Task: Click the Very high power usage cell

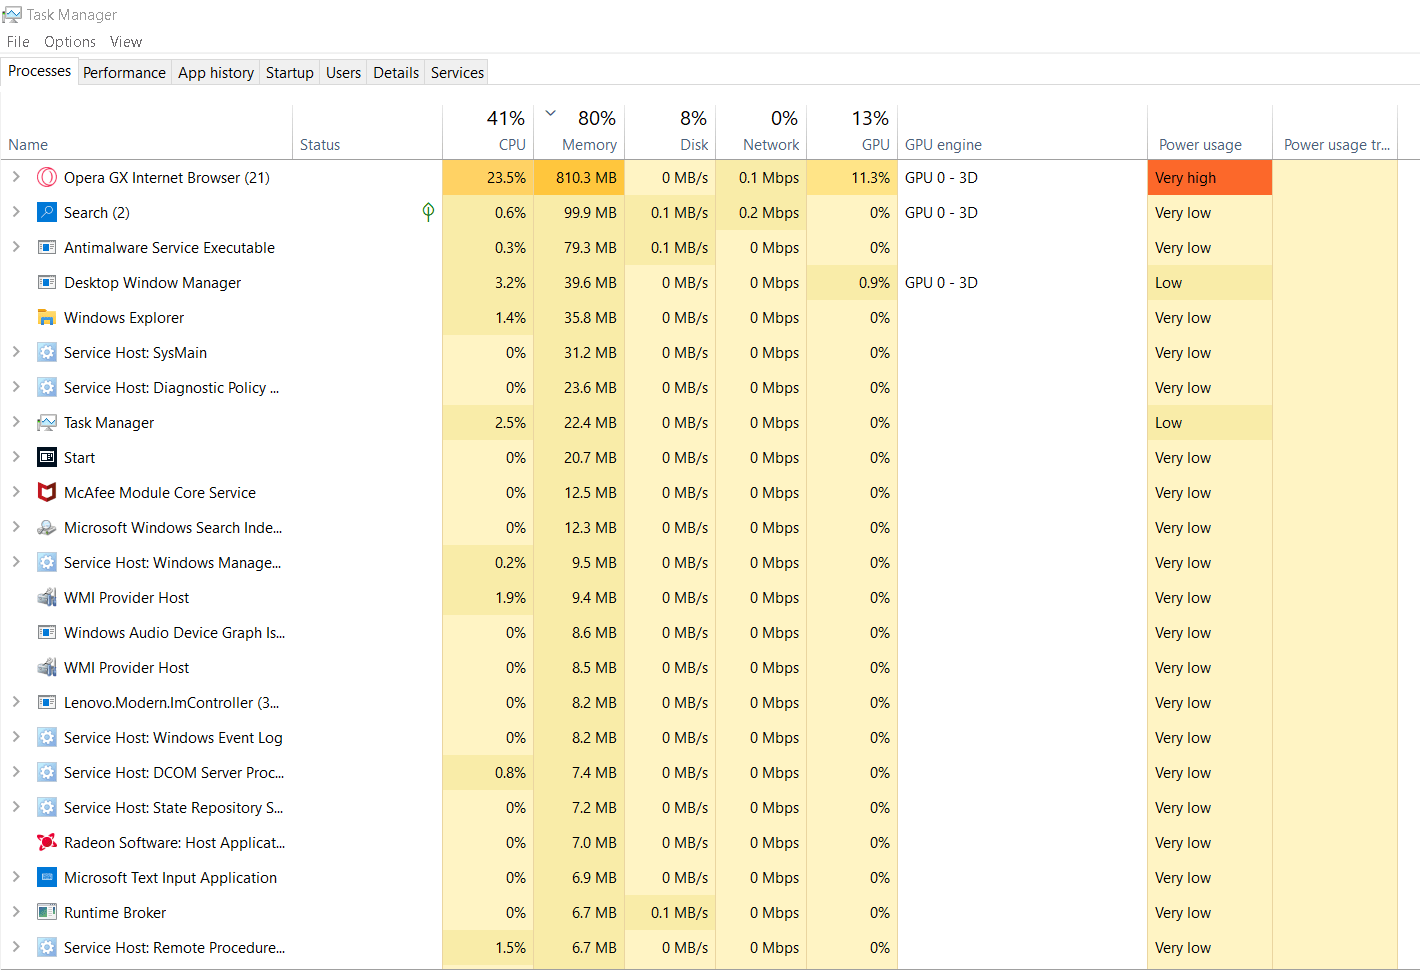Action: point(1210,178)
